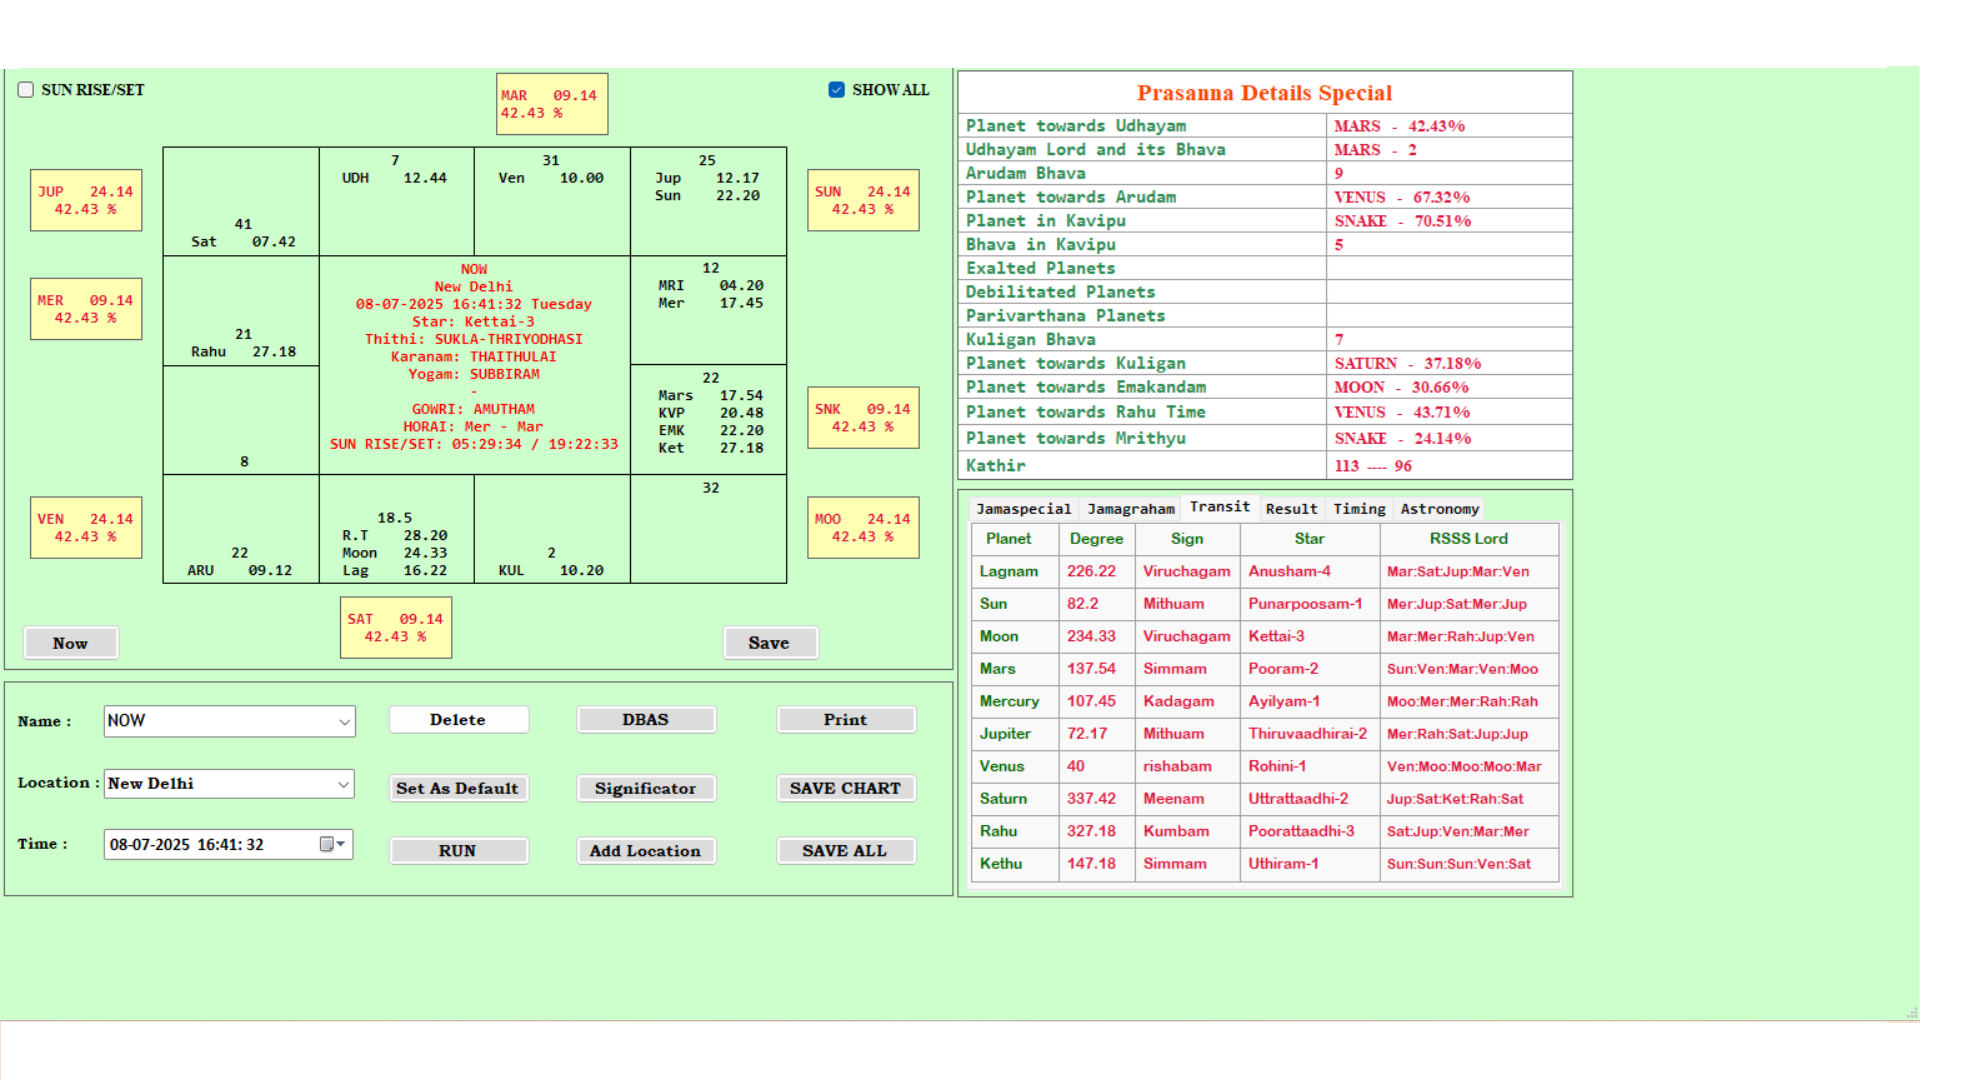Click SAVE CHART button
Image resolution: width=1968 pixels, height=1084 pixels.
(846, 788)
